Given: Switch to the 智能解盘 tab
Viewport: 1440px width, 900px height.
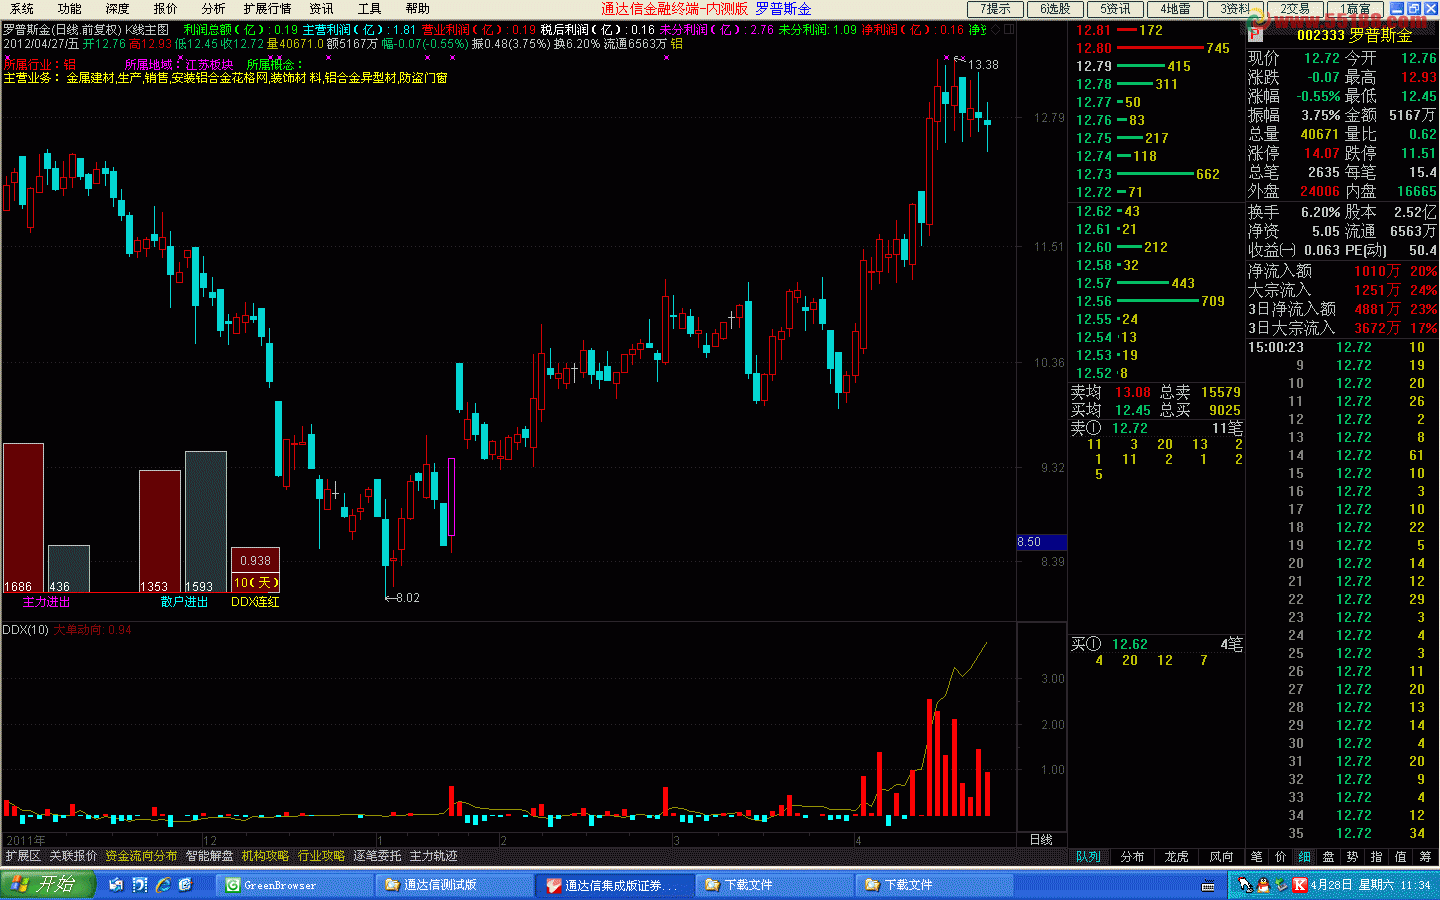Looking at the screenshot, I should (209, 856).
